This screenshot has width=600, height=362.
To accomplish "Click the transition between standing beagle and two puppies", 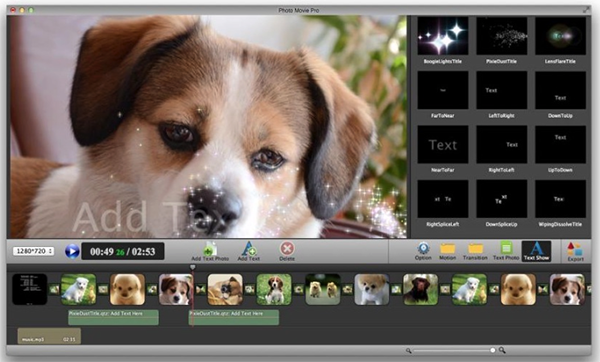I will coord(298,290).
